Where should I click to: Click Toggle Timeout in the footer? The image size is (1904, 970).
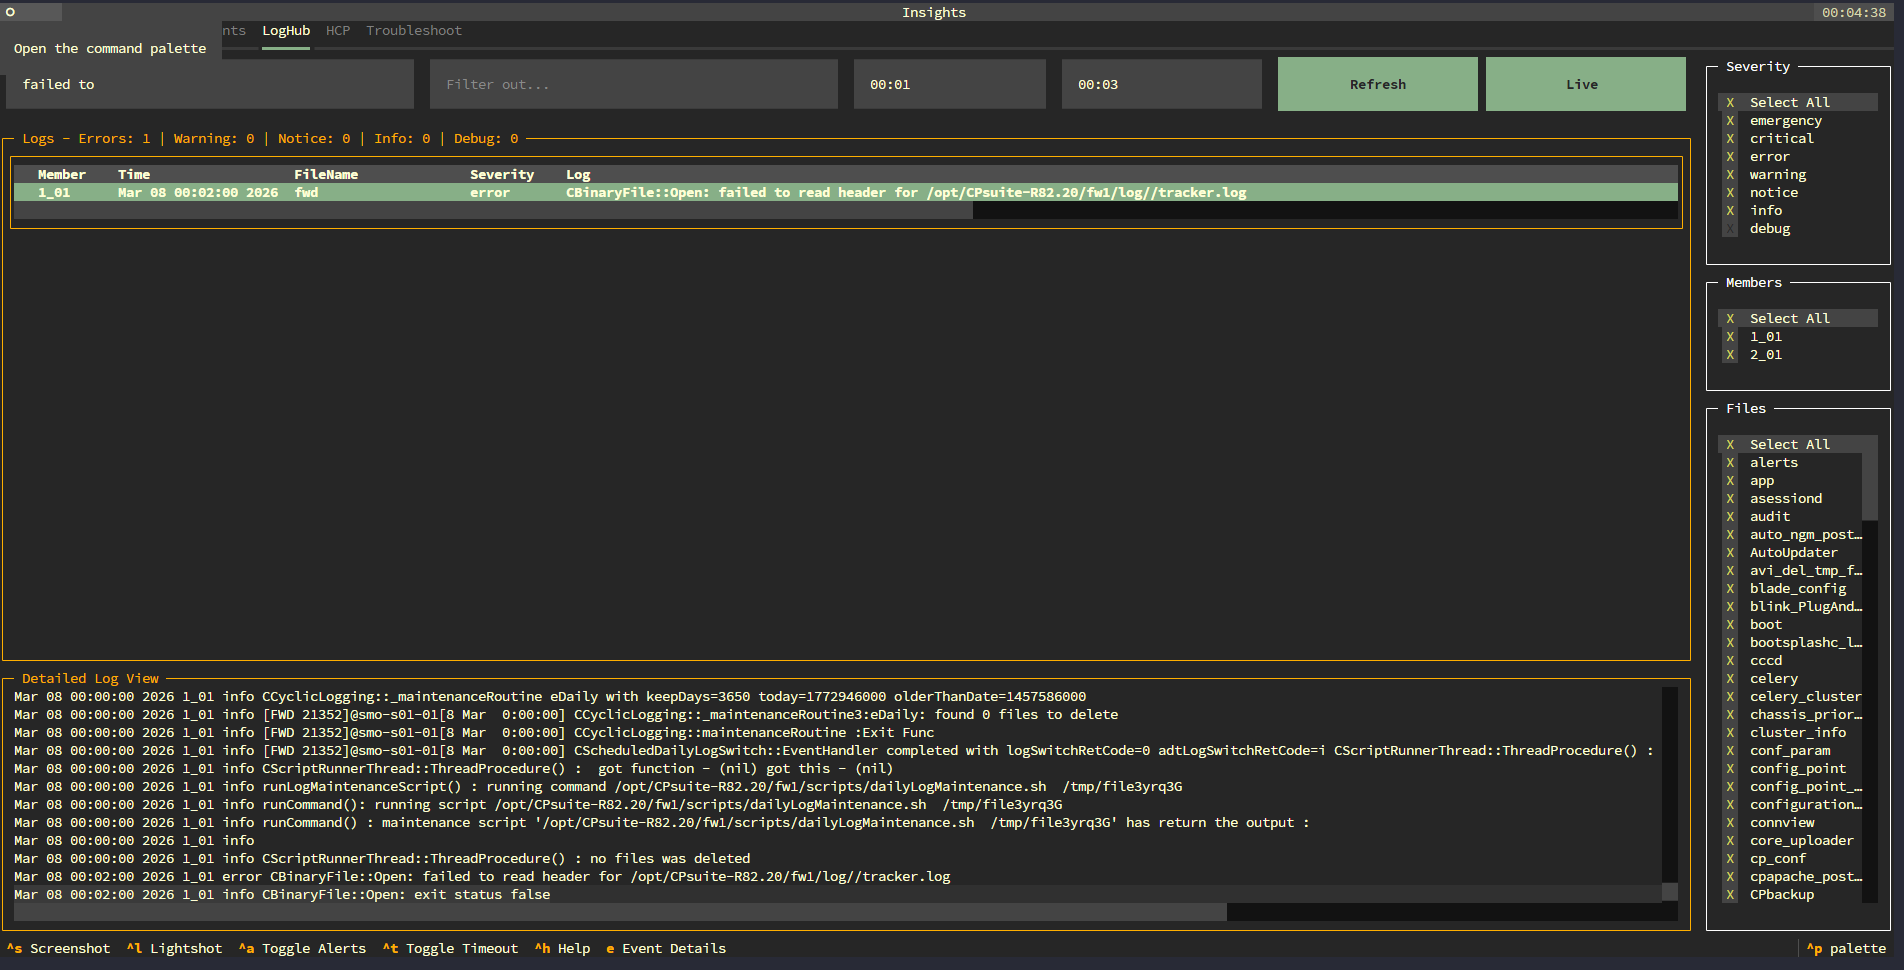pyautogui.click(x=450, y=948)
